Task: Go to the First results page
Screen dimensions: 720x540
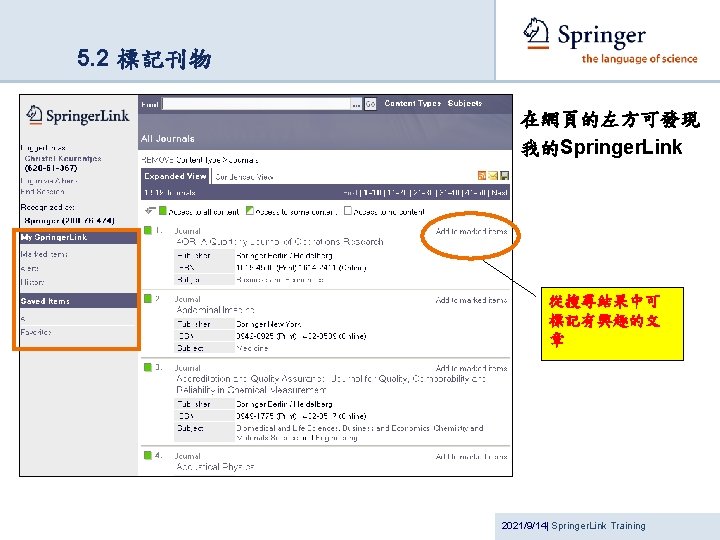Action: (350, 193)
